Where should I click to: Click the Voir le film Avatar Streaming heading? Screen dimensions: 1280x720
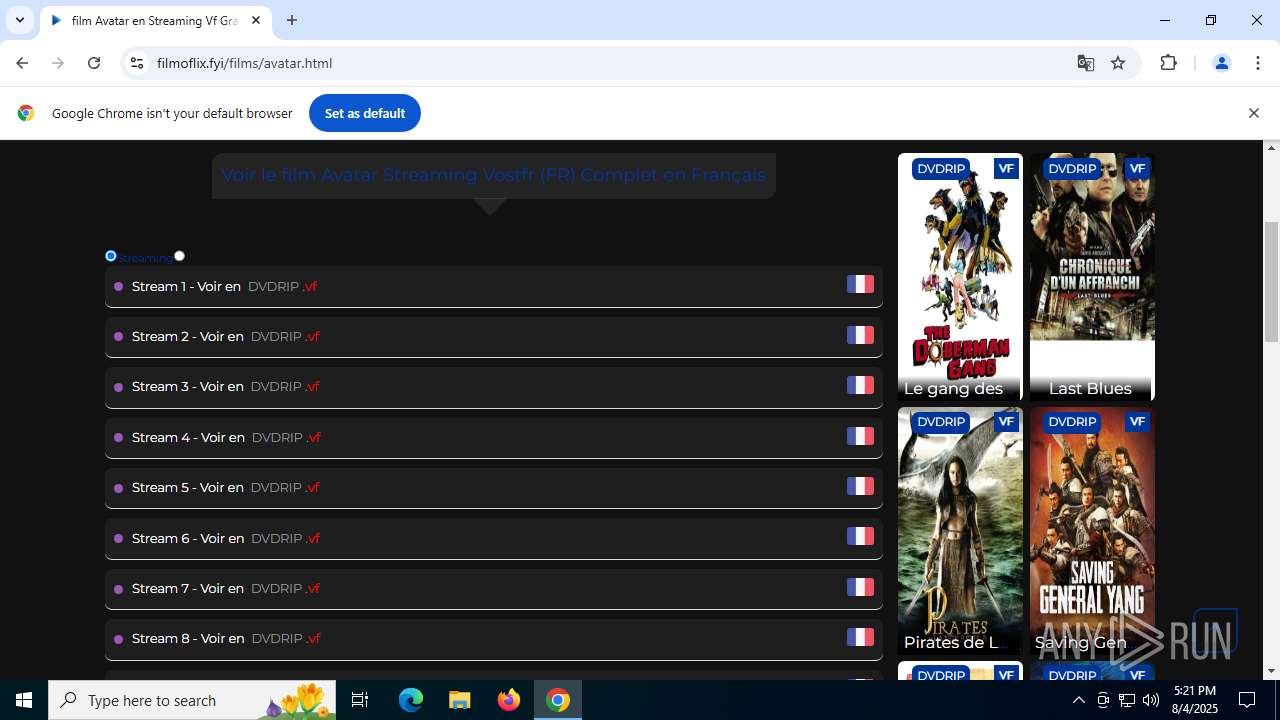[x=493, y=175]
